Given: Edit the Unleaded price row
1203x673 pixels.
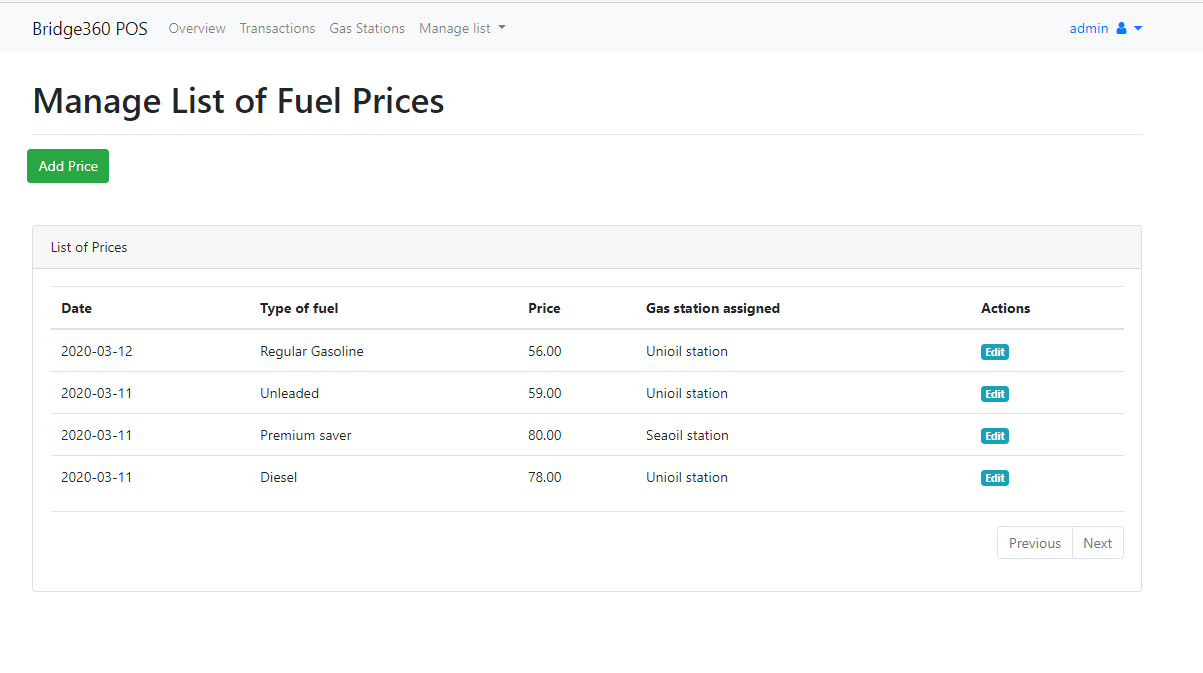Looking at the screenshot, I should (994, 394).
